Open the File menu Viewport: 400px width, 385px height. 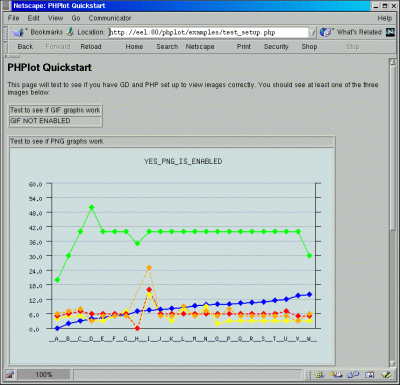point(14,18)
